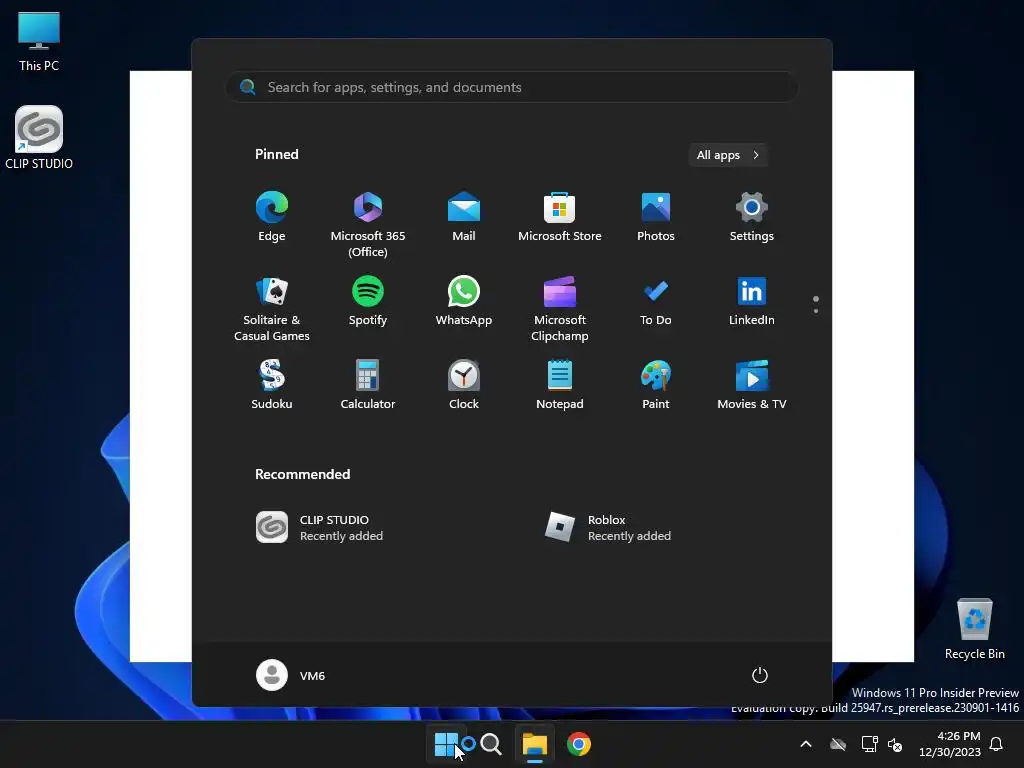Screen dimensions: 1024x768
Task: Launch WhatsApp
Action: pyautogui.click(x=464, y=302)
